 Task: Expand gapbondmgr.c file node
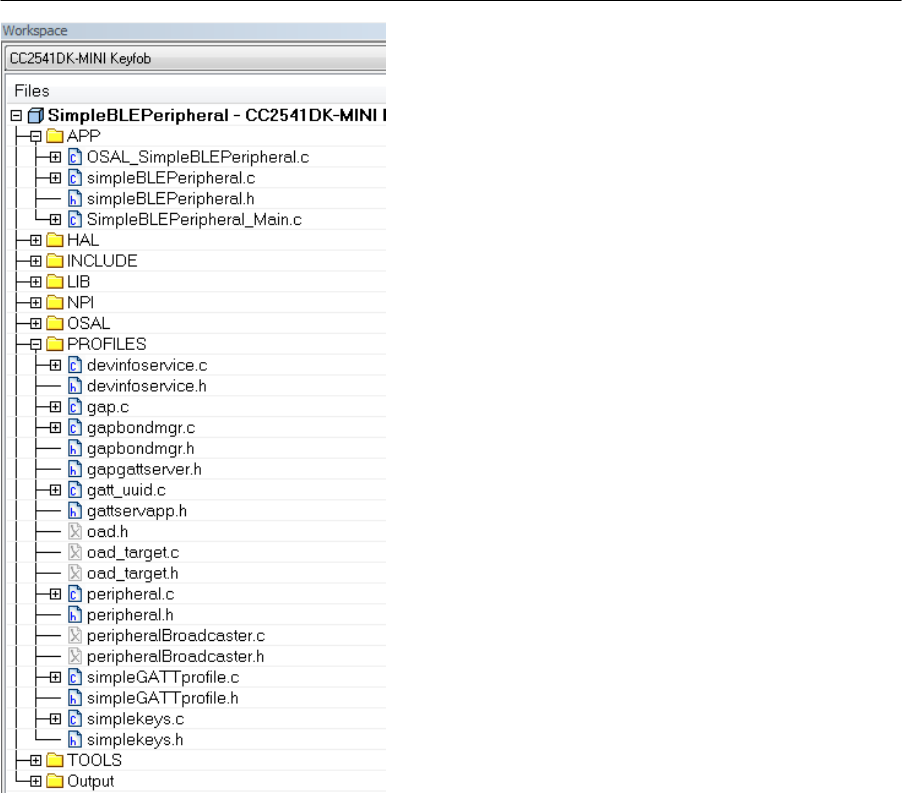(55, 427)
